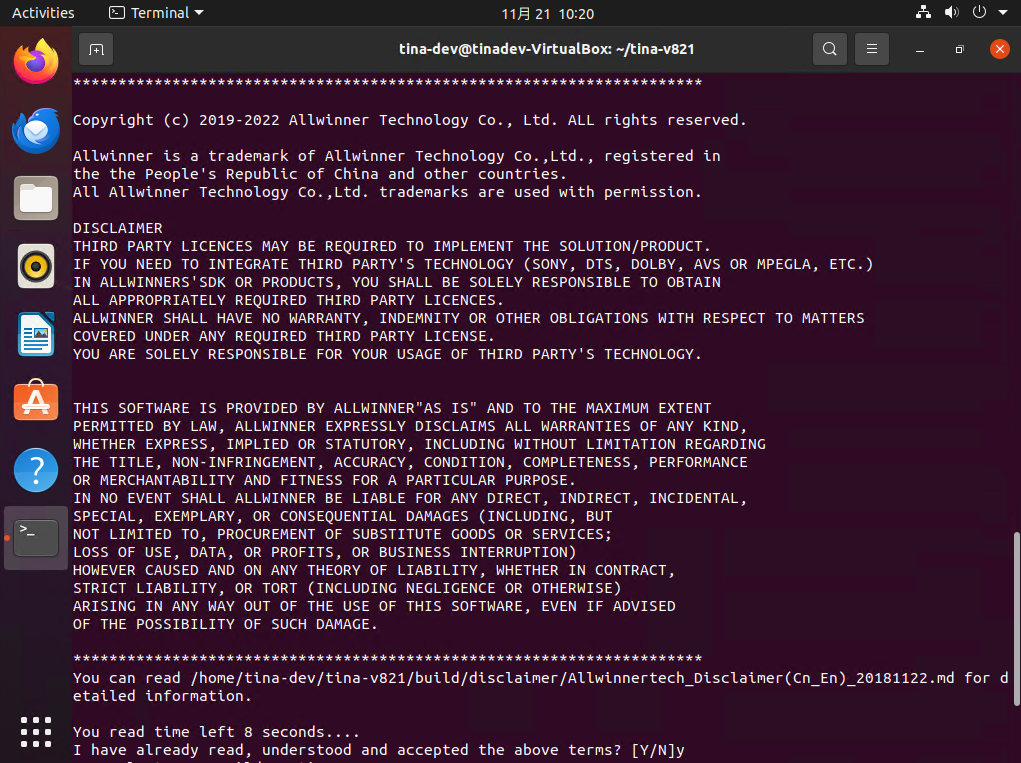
Task: Select the Terminal icon in the dock
Action: (36, 538)
